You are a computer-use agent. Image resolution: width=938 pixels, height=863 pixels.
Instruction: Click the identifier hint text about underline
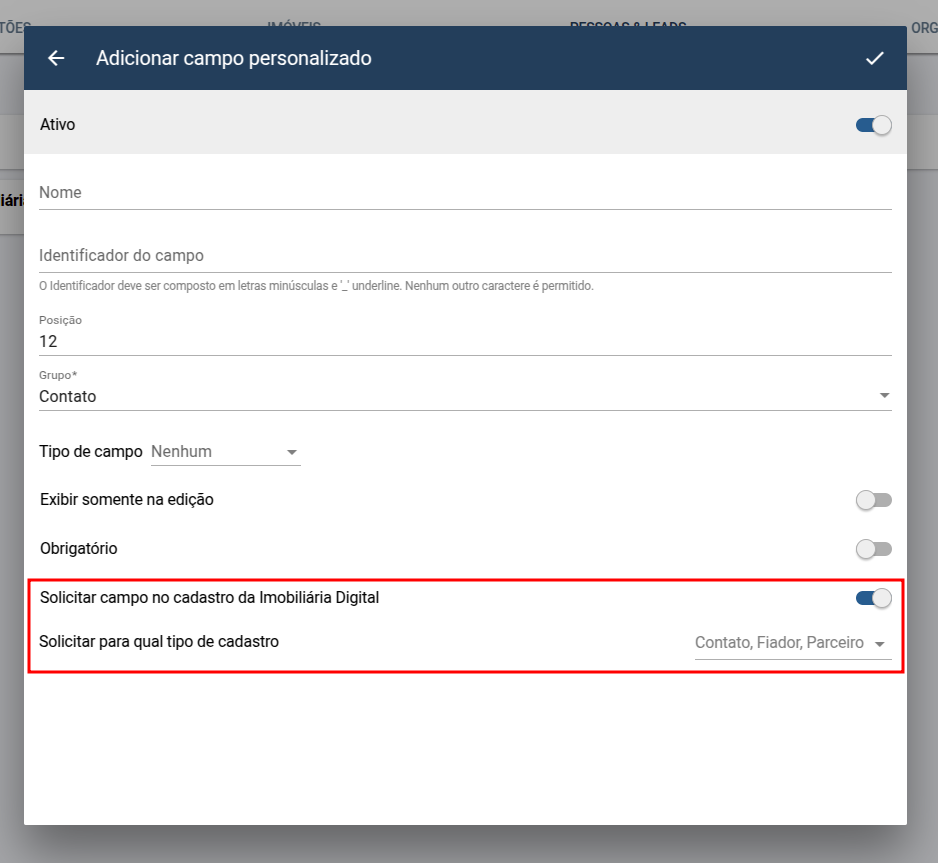tap(316, 286)
